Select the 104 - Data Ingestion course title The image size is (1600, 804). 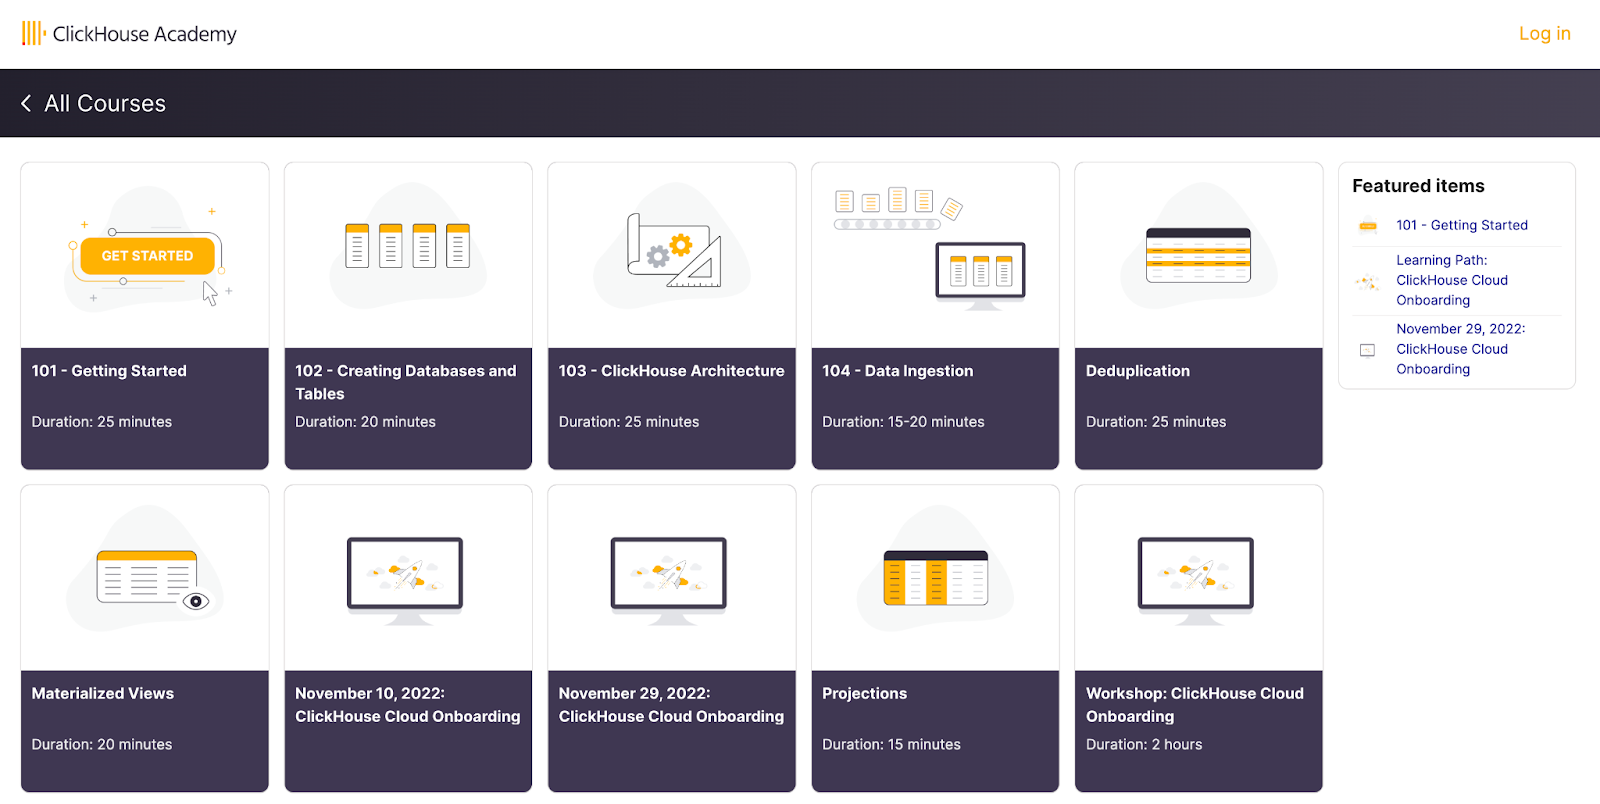coord(897,371)
